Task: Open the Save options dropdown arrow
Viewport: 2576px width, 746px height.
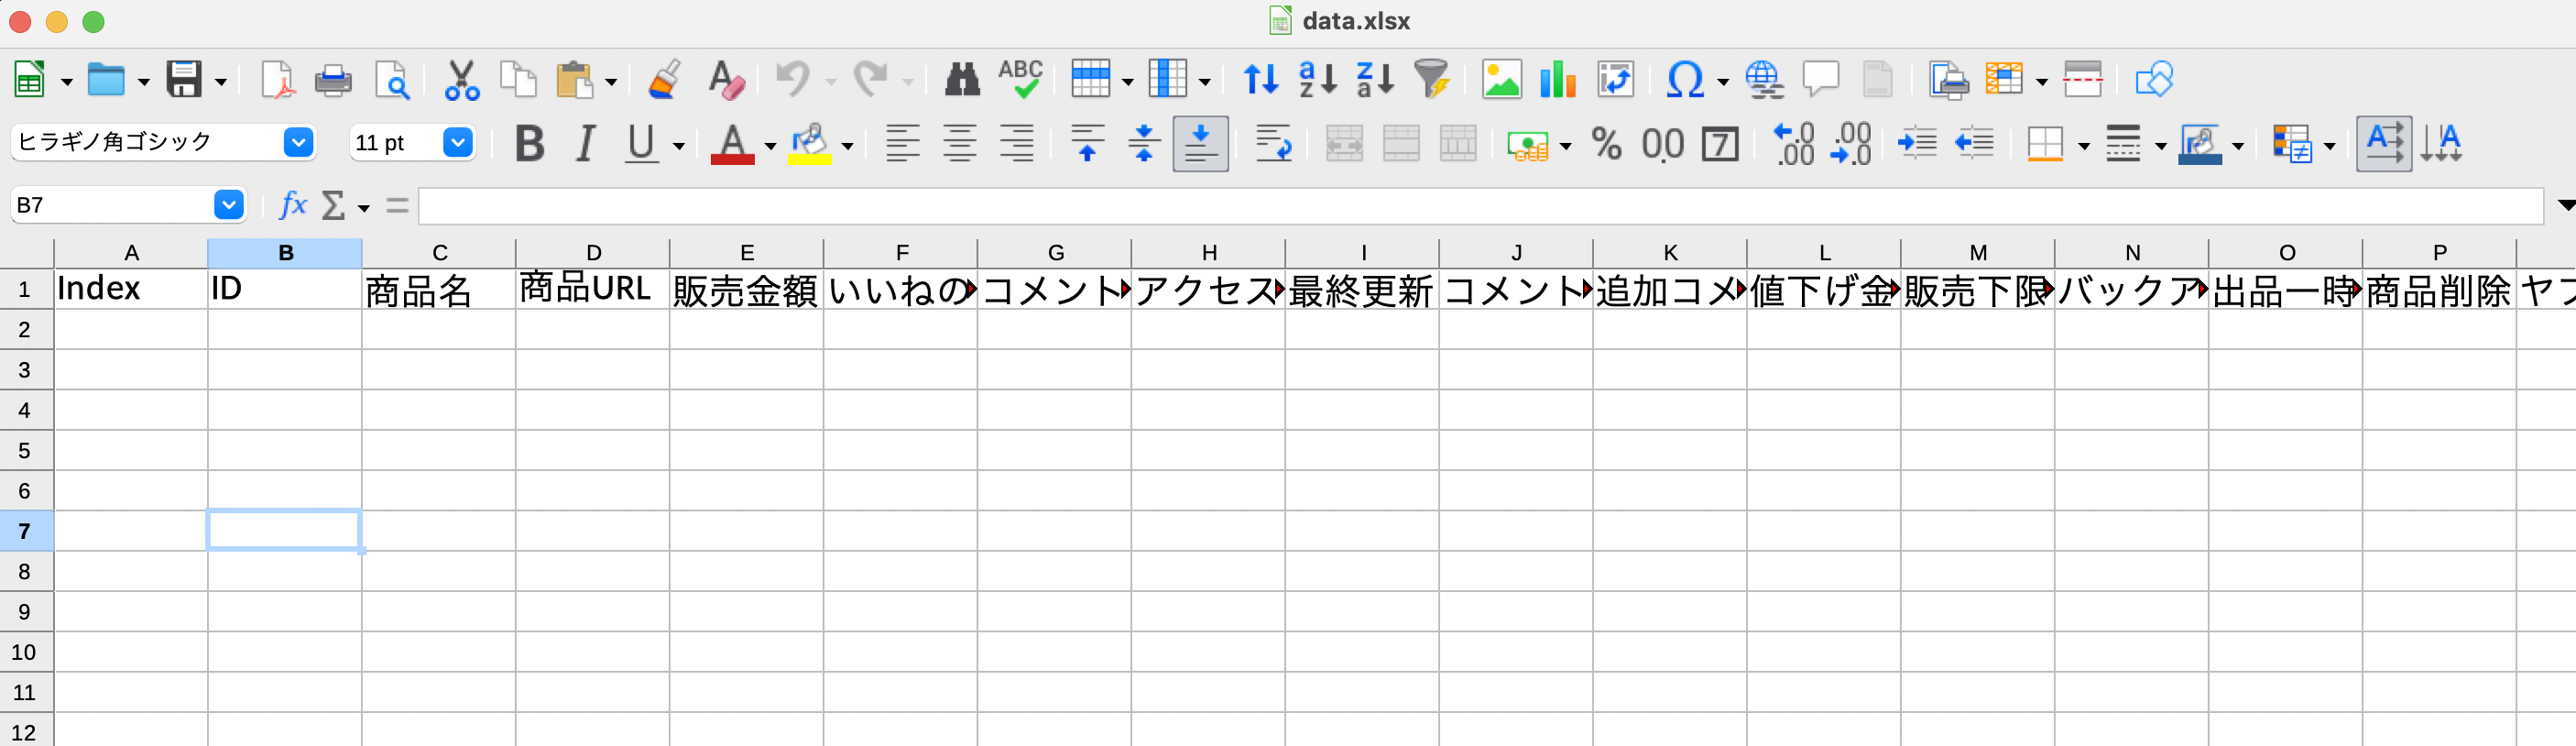Action: click(221, 82)
